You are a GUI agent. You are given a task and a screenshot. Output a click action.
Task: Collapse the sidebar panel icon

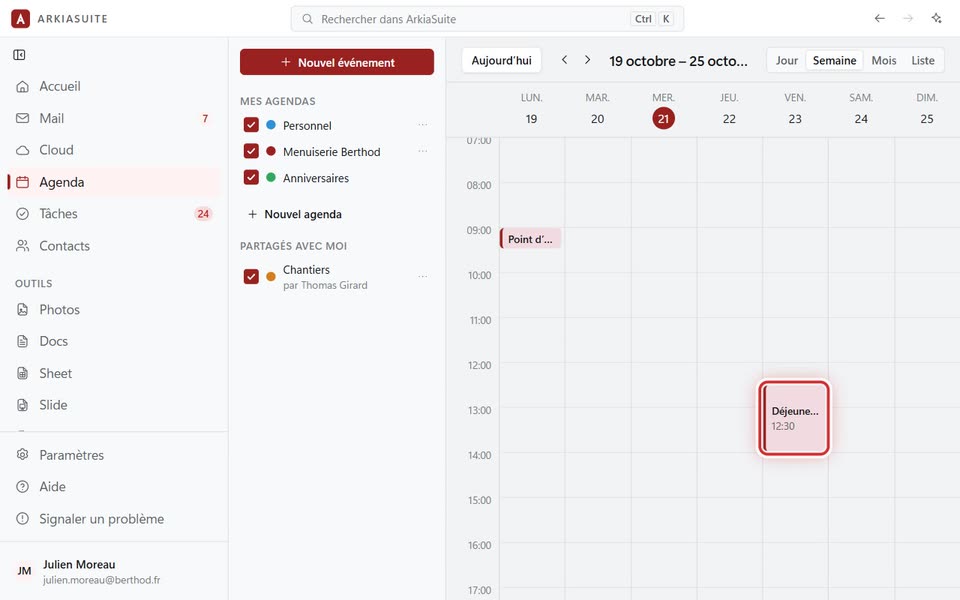(x=20, y=55)
